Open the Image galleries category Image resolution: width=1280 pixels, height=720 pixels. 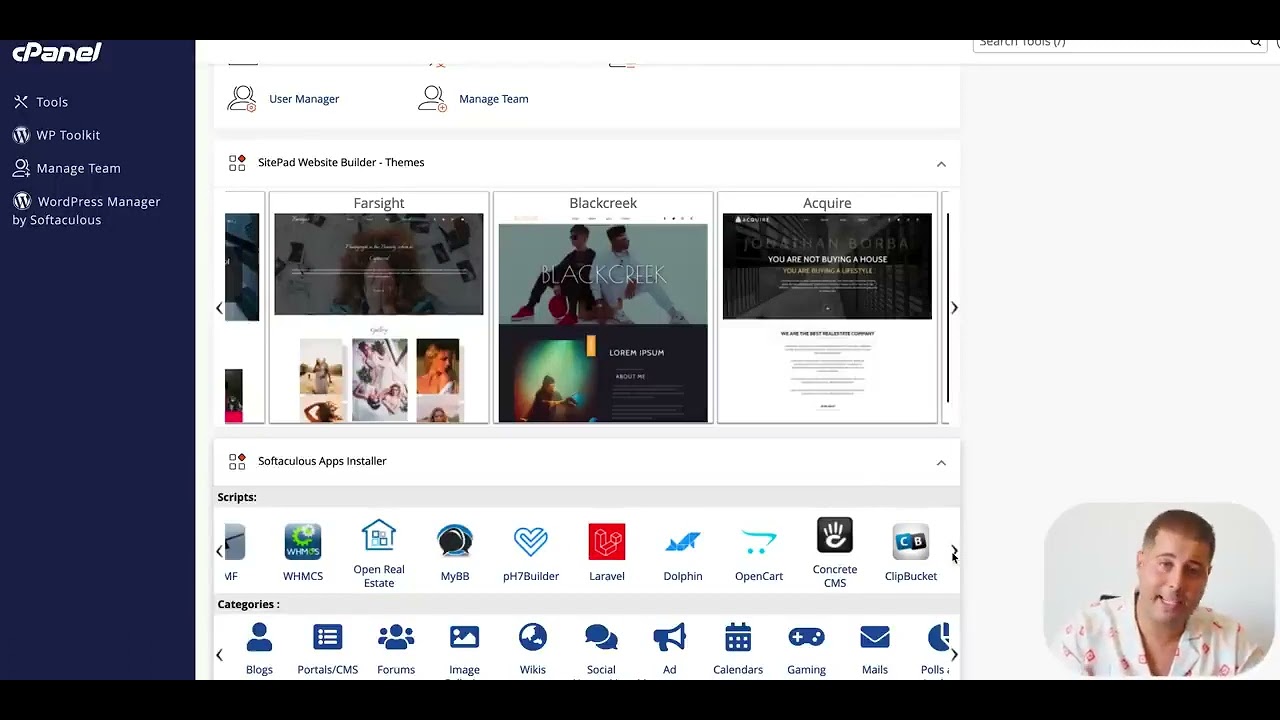pyautogui.click(x=464, y=651)
